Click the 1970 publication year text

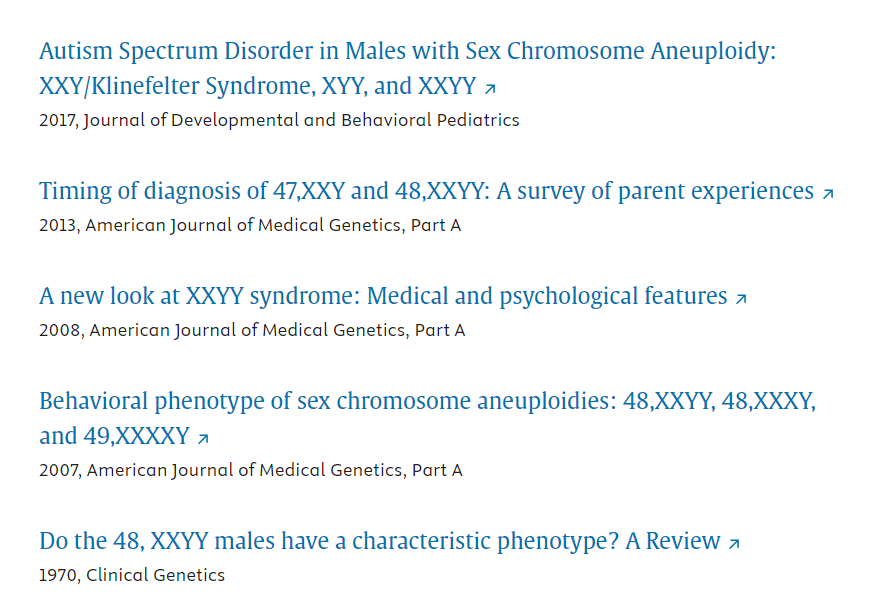pyautogui.click(x=58, y=575)
